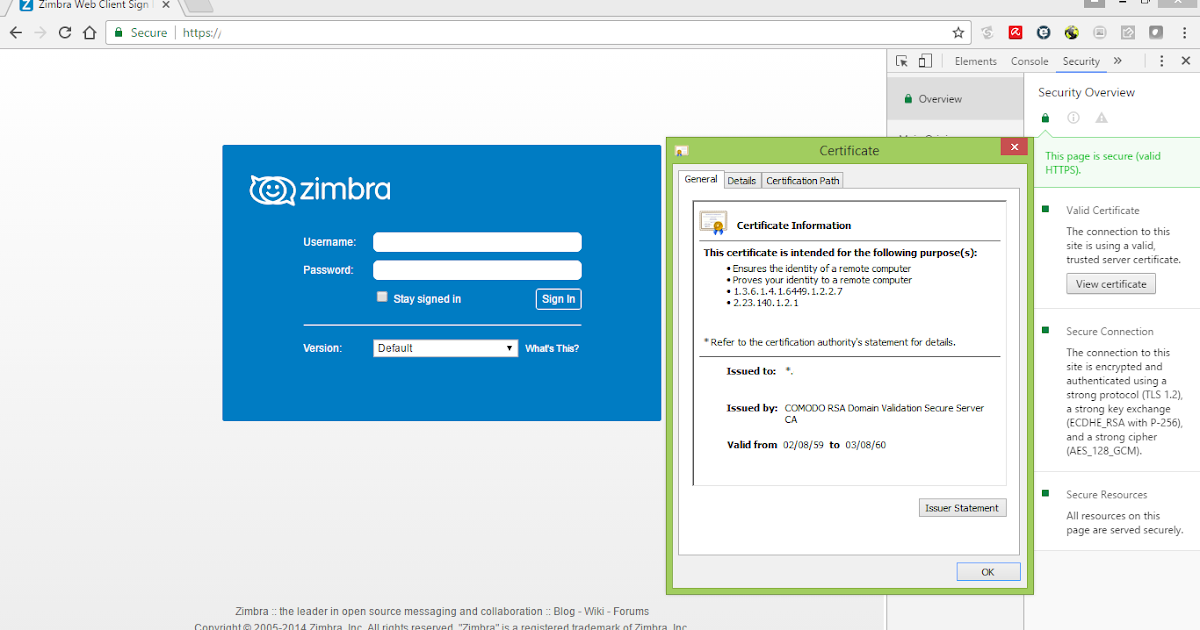Click the '1.3.6.1.4.1.6449.1.2.2.7' purpose entry

[787, 292]
